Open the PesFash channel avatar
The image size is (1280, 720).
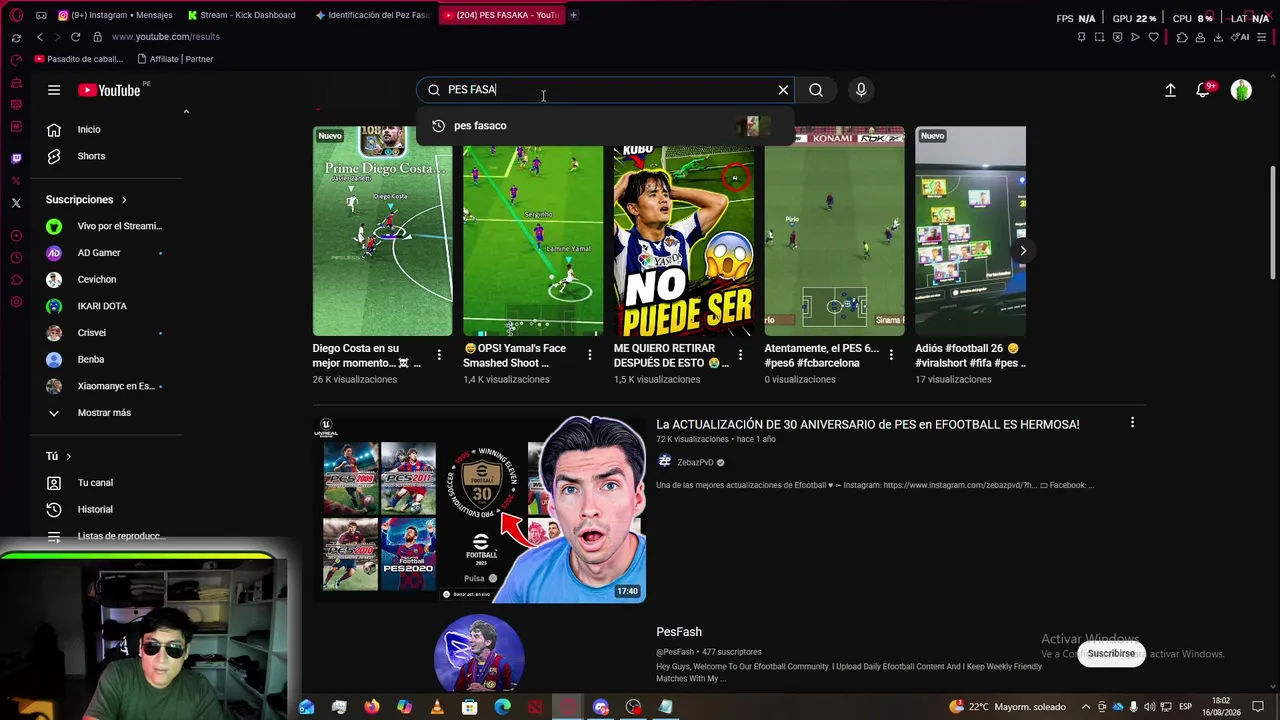479,652
